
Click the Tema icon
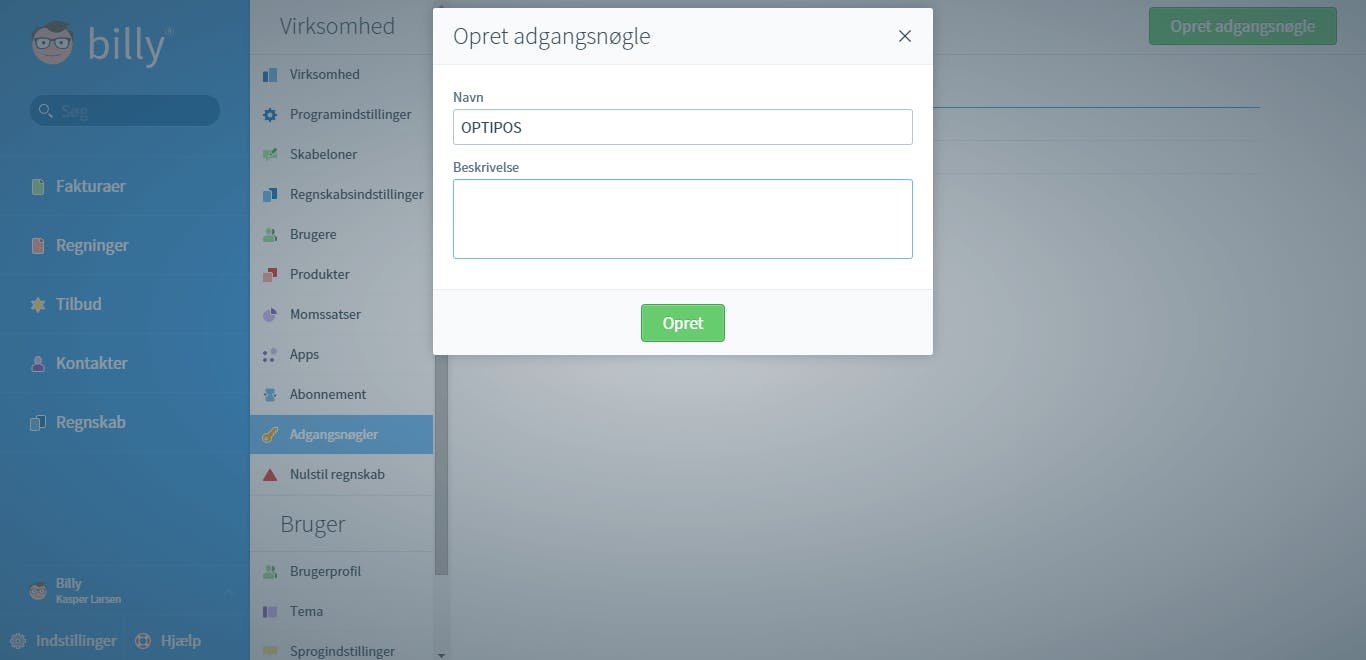click(x=270, y=612)
